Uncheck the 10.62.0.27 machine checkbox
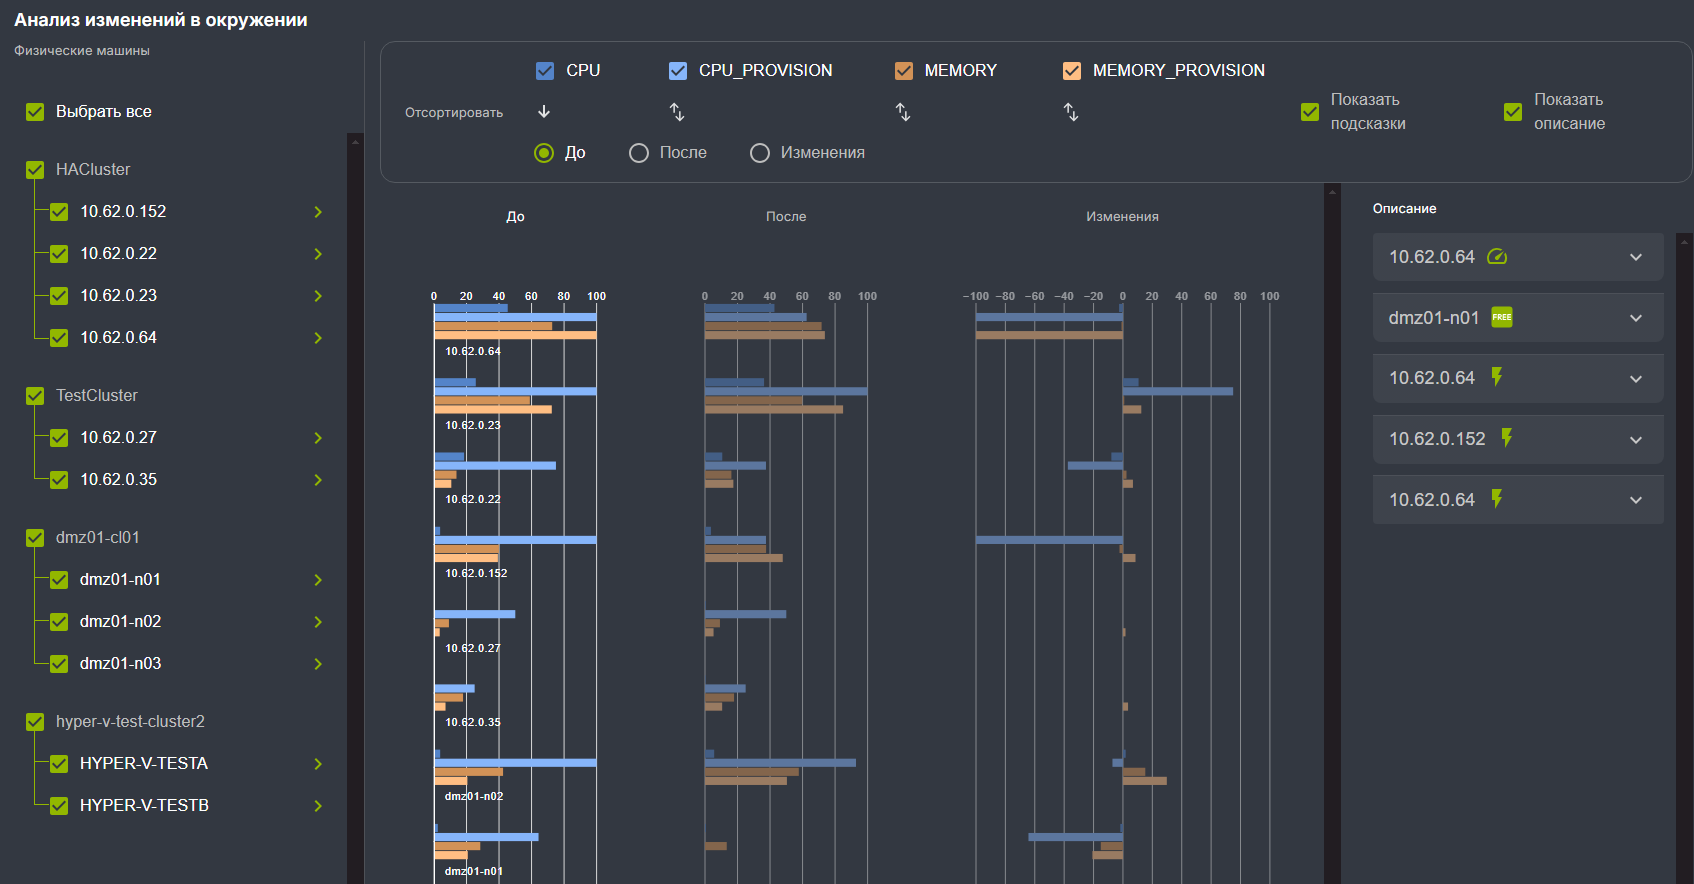Image resolution: width=1694 pixels, height=884 pixels. tap(59, 438)
